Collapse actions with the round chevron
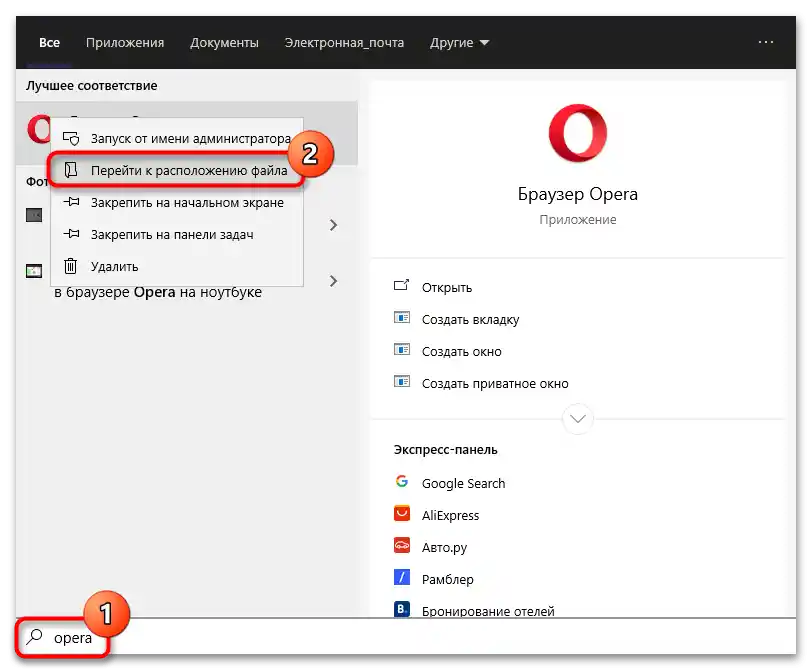Screen dimensions: 812x670 [x=577, y=418]
